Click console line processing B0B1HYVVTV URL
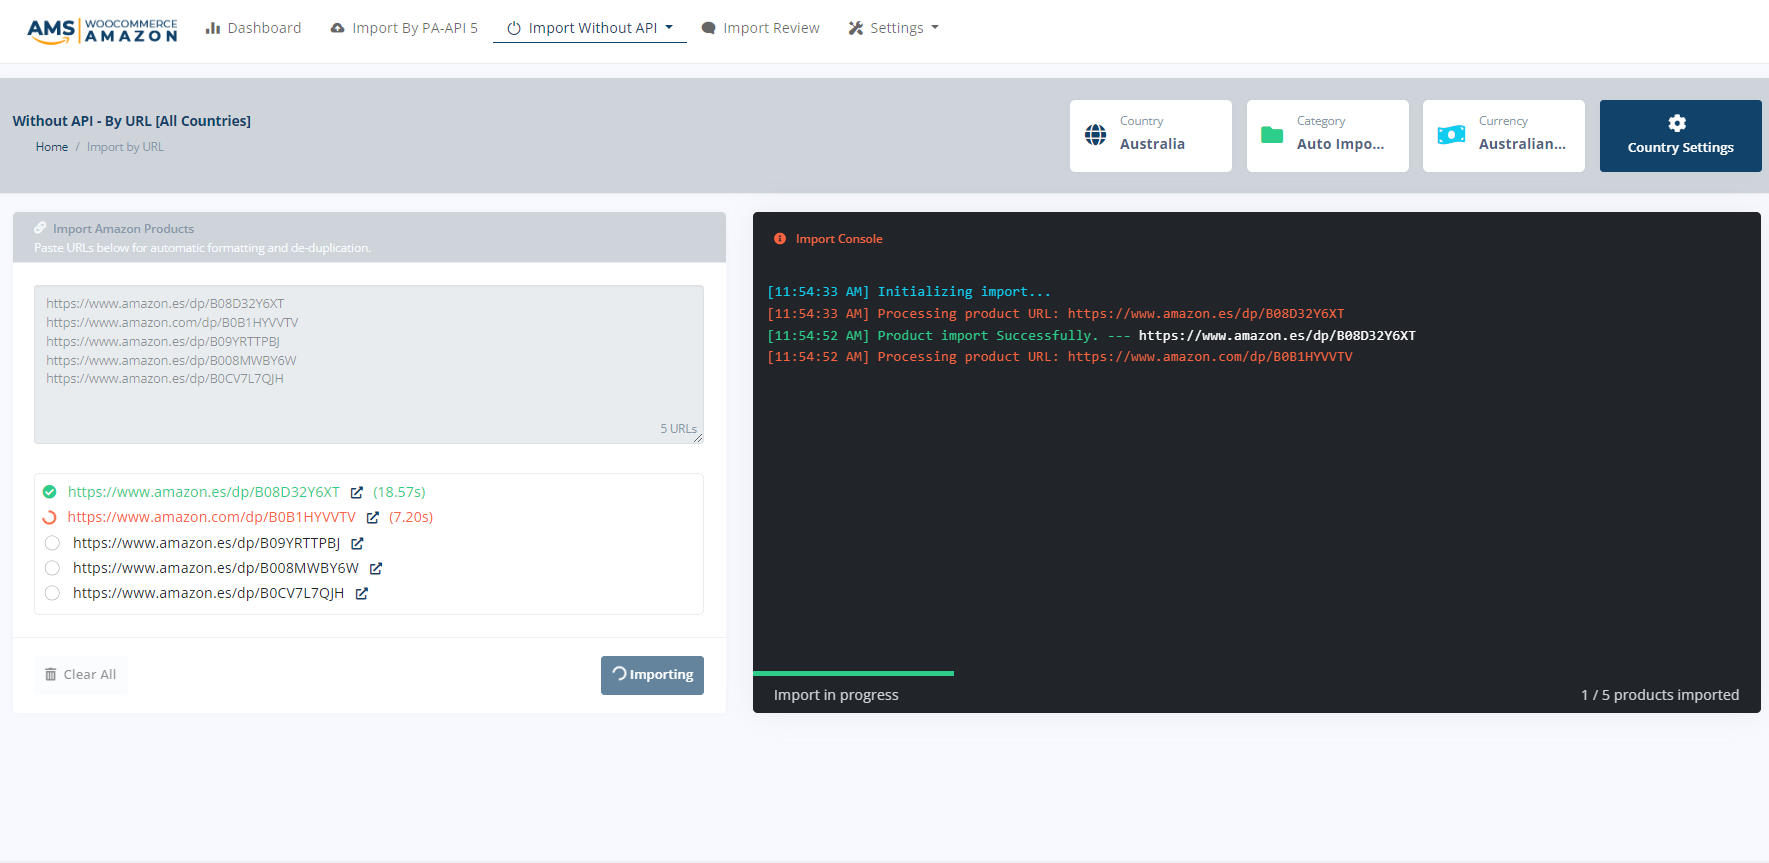 [1060, 357]
